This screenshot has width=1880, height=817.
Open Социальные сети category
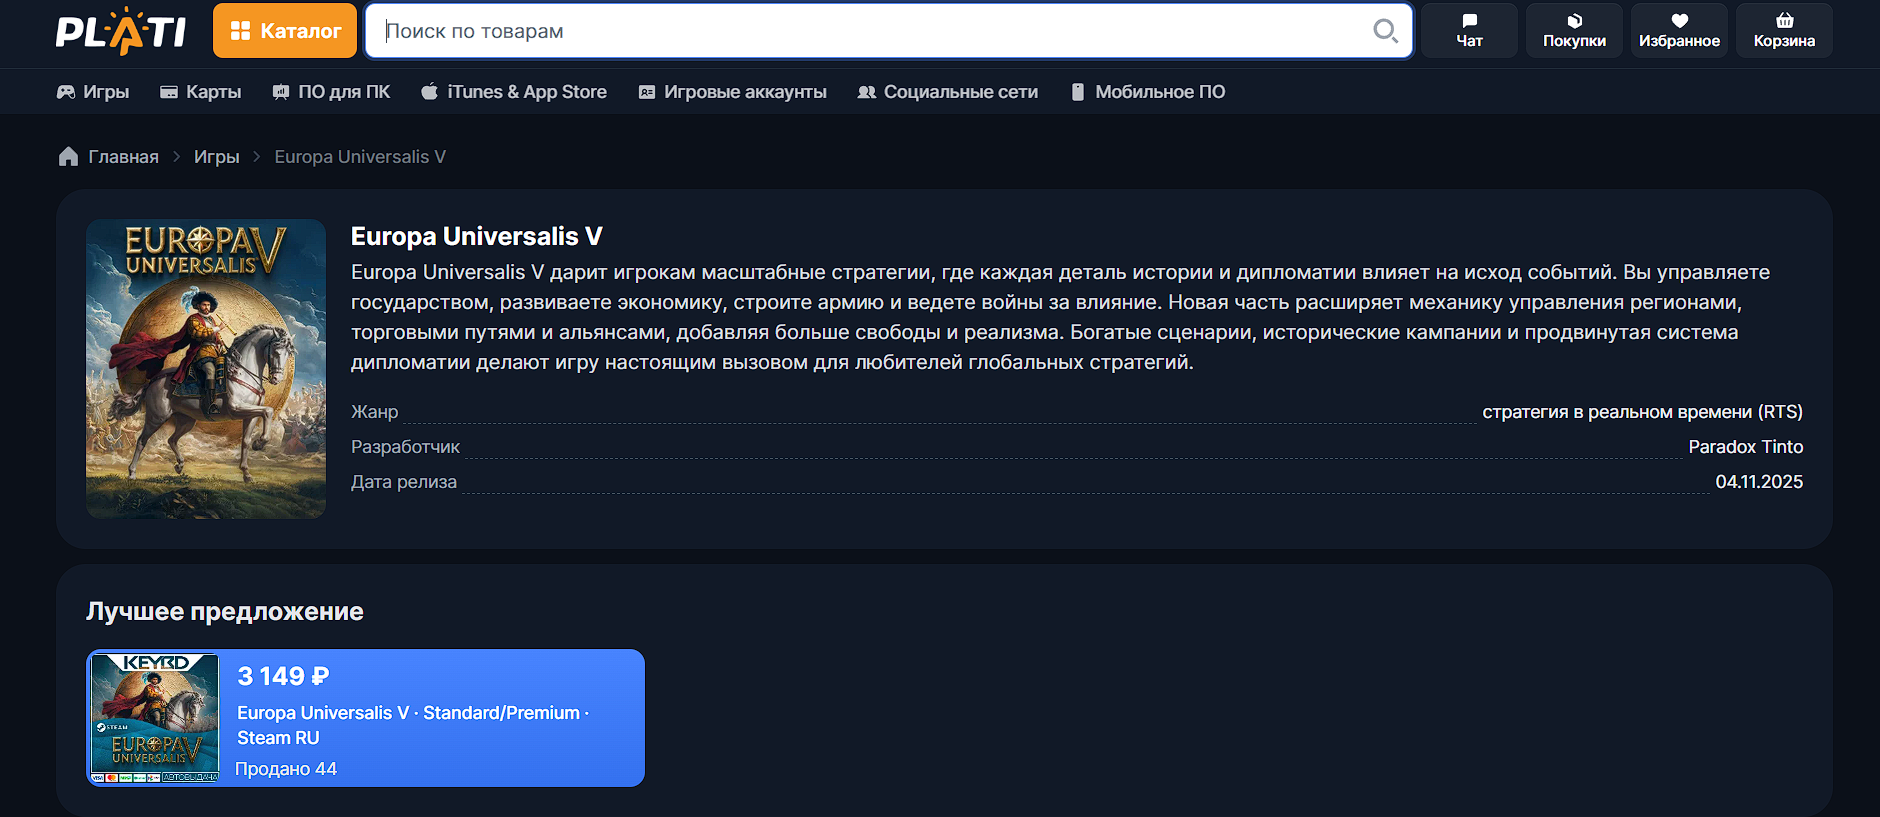click(948, 92)
